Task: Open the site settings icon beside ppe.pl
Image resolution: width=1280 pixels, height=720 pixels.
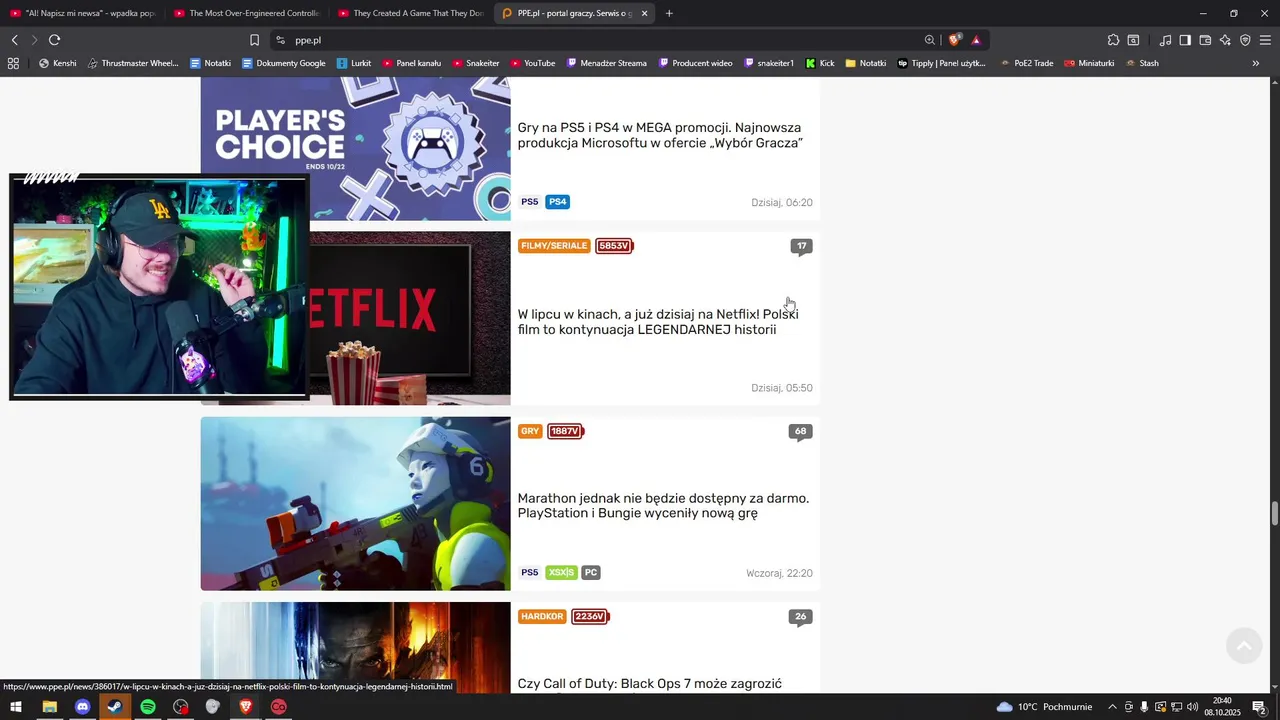Action: pyautogui.click(x=280, y=40)
